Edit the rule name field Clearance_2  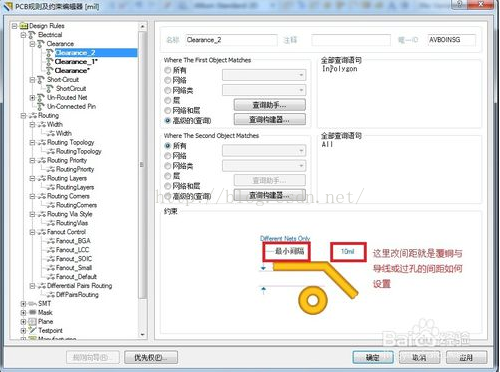coord(231,40)
